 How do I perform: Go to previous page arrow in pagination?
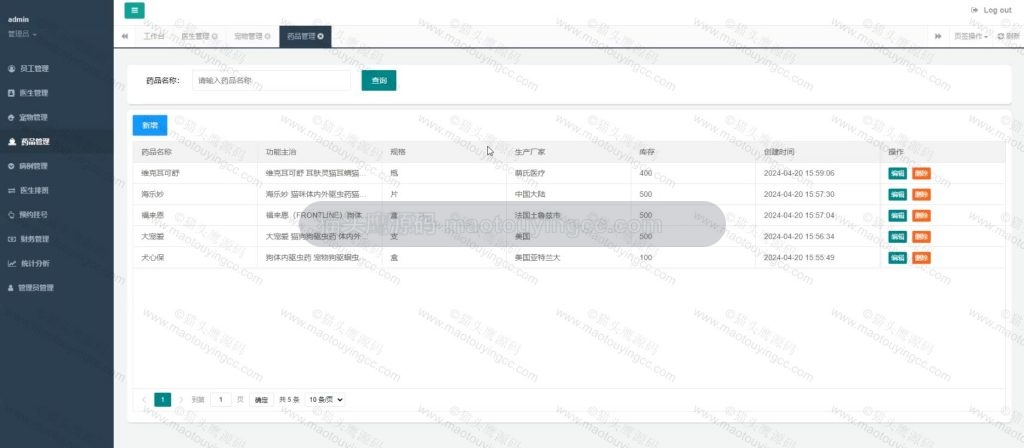click(144, 400)
